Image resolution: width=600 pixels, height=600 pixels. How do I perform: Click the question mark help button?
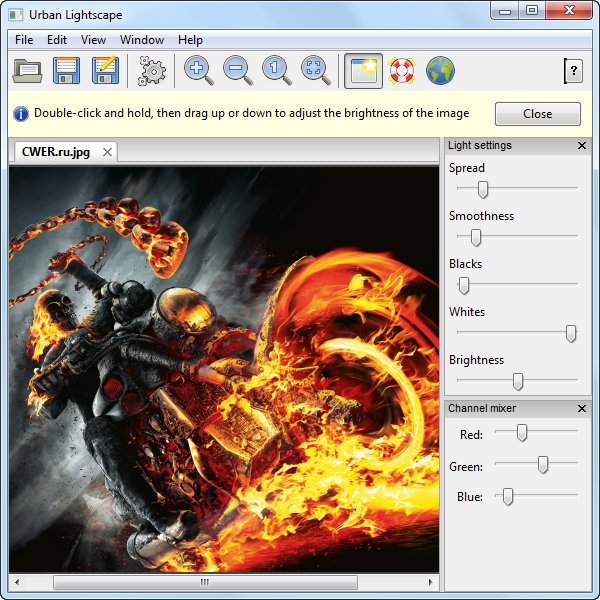[572, 71]
